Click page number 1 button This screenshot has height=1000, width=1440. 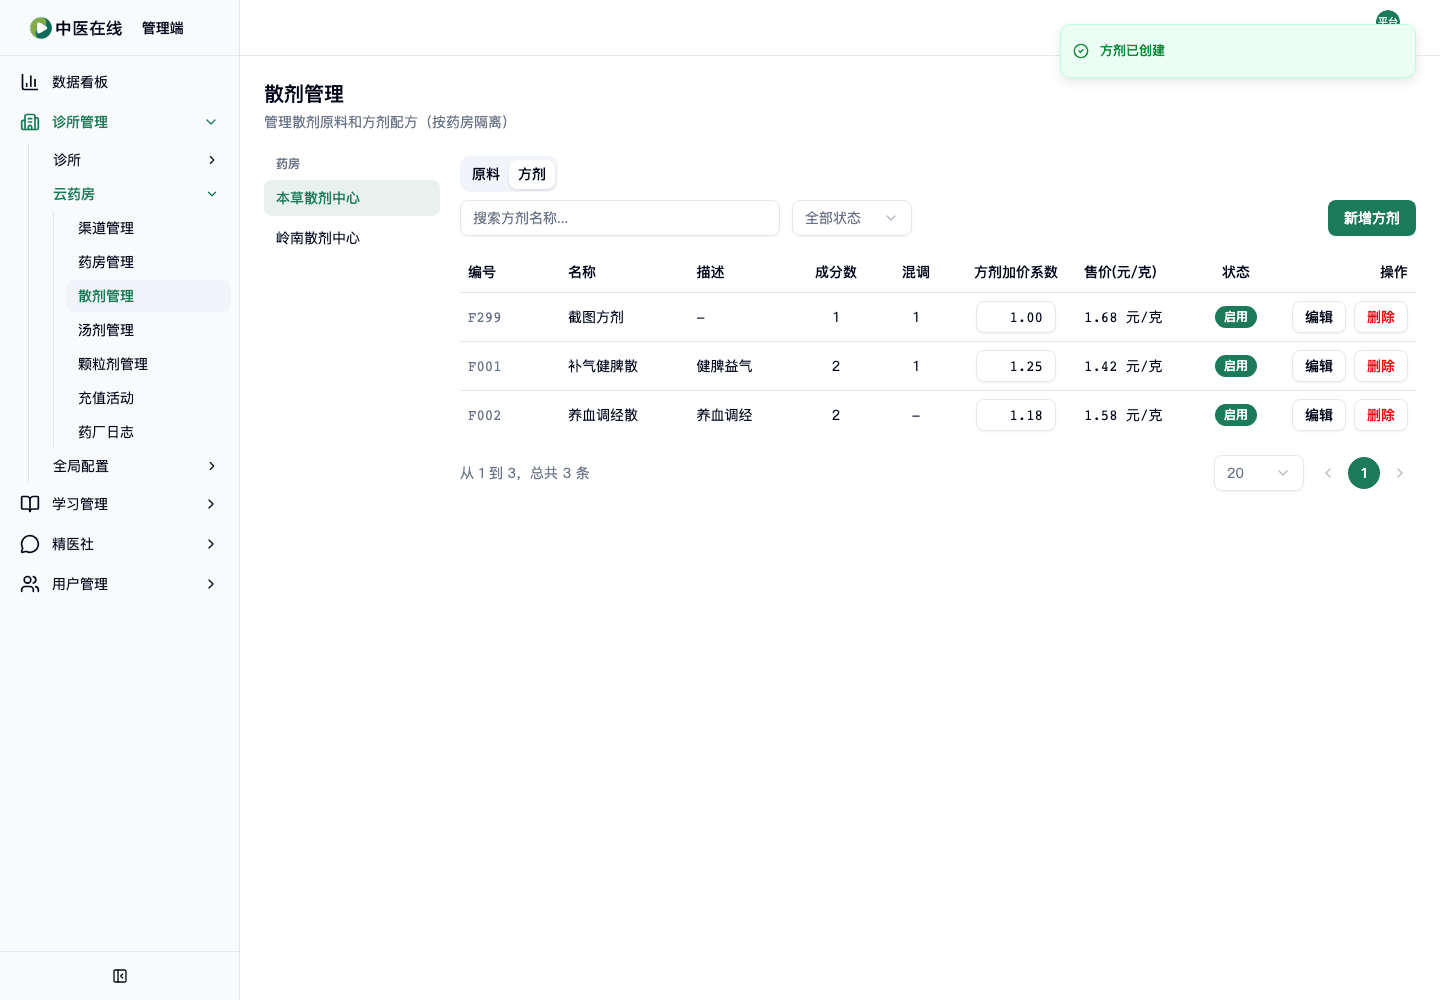coord(1364,473)
